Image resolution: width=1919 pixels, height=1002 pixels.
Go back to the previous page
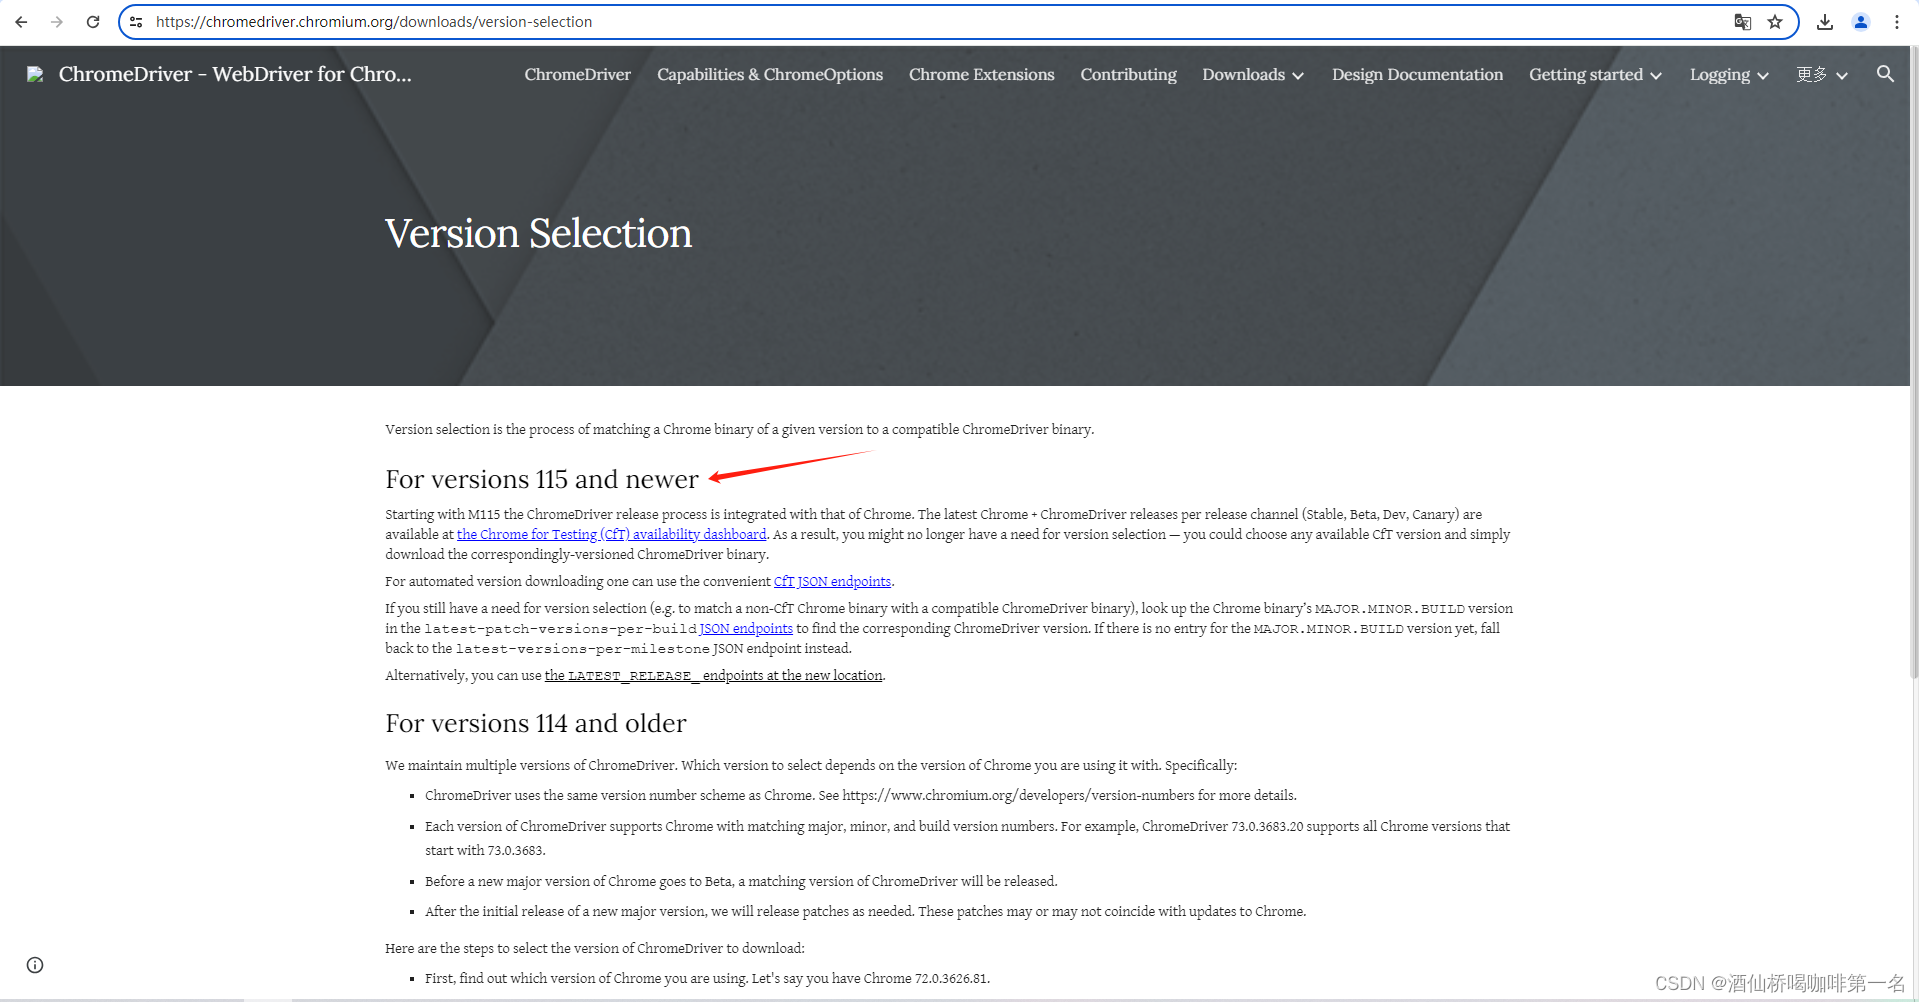21,22
